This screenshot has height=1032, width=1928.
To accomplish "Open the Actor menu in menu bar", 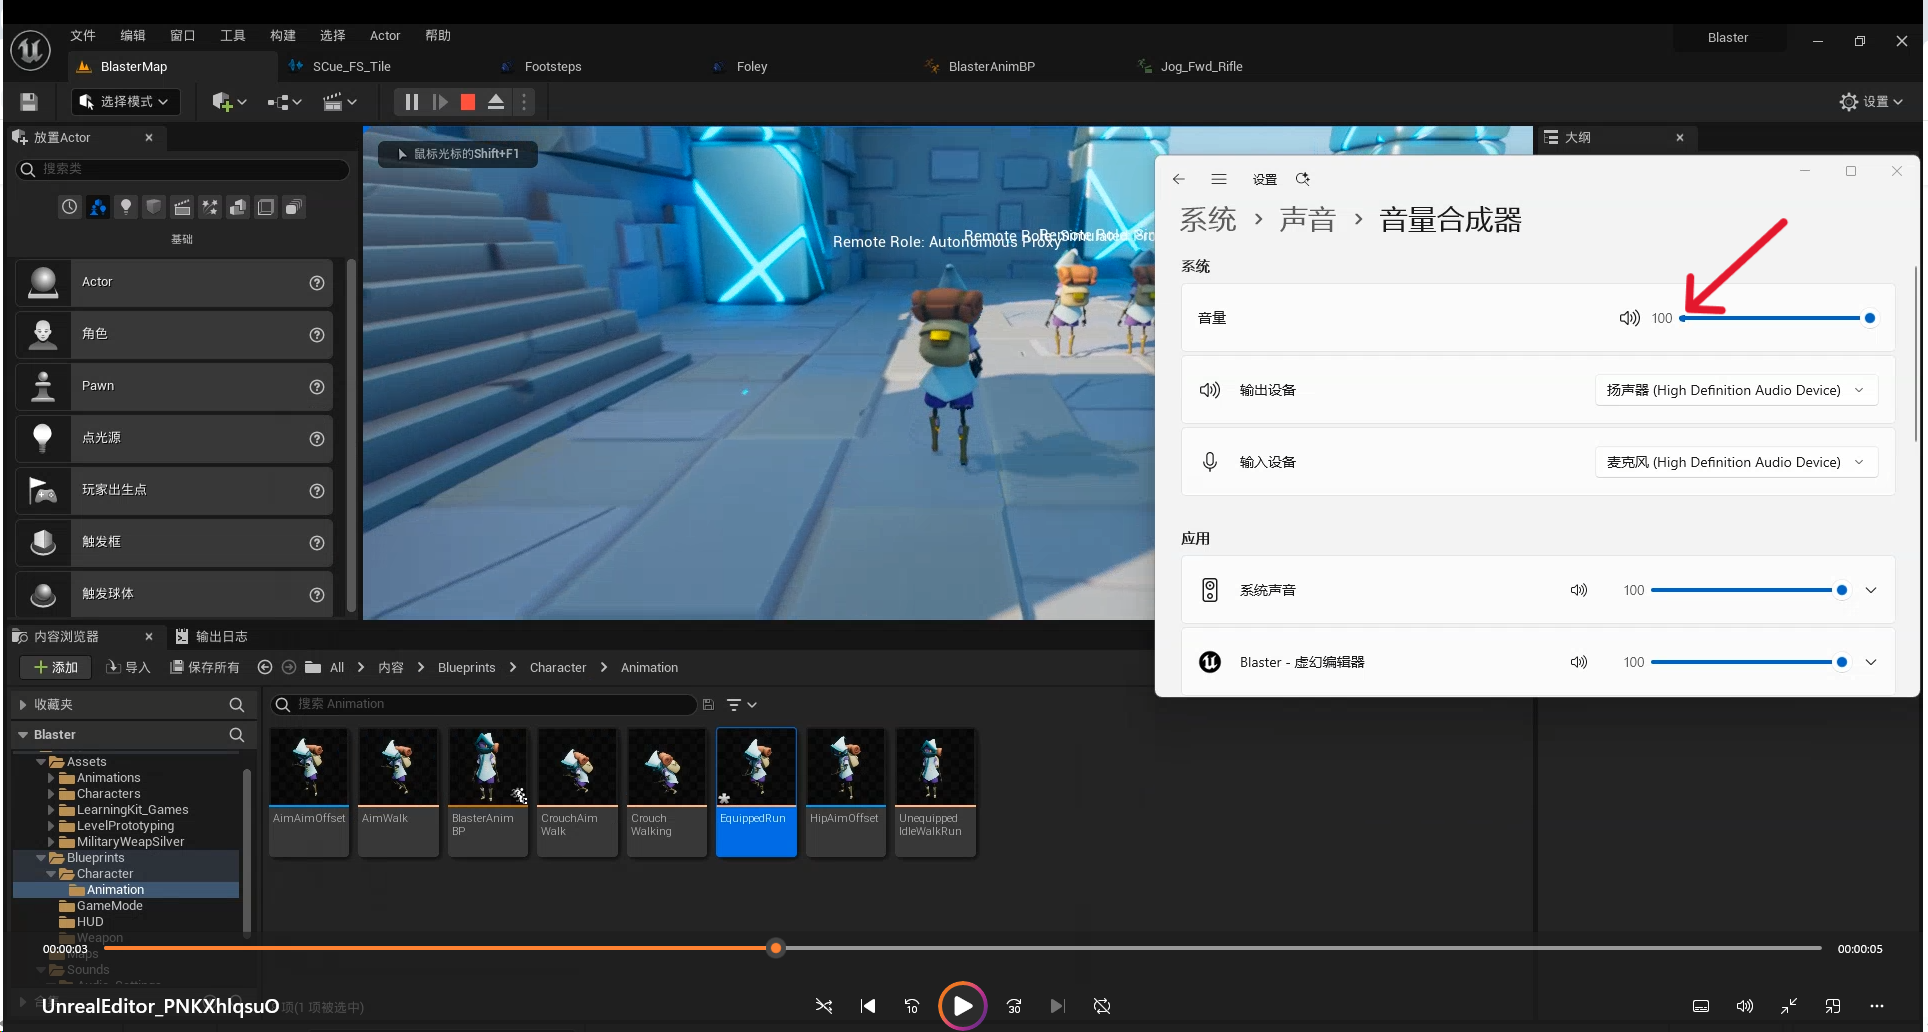I will [x=385, y=36].
